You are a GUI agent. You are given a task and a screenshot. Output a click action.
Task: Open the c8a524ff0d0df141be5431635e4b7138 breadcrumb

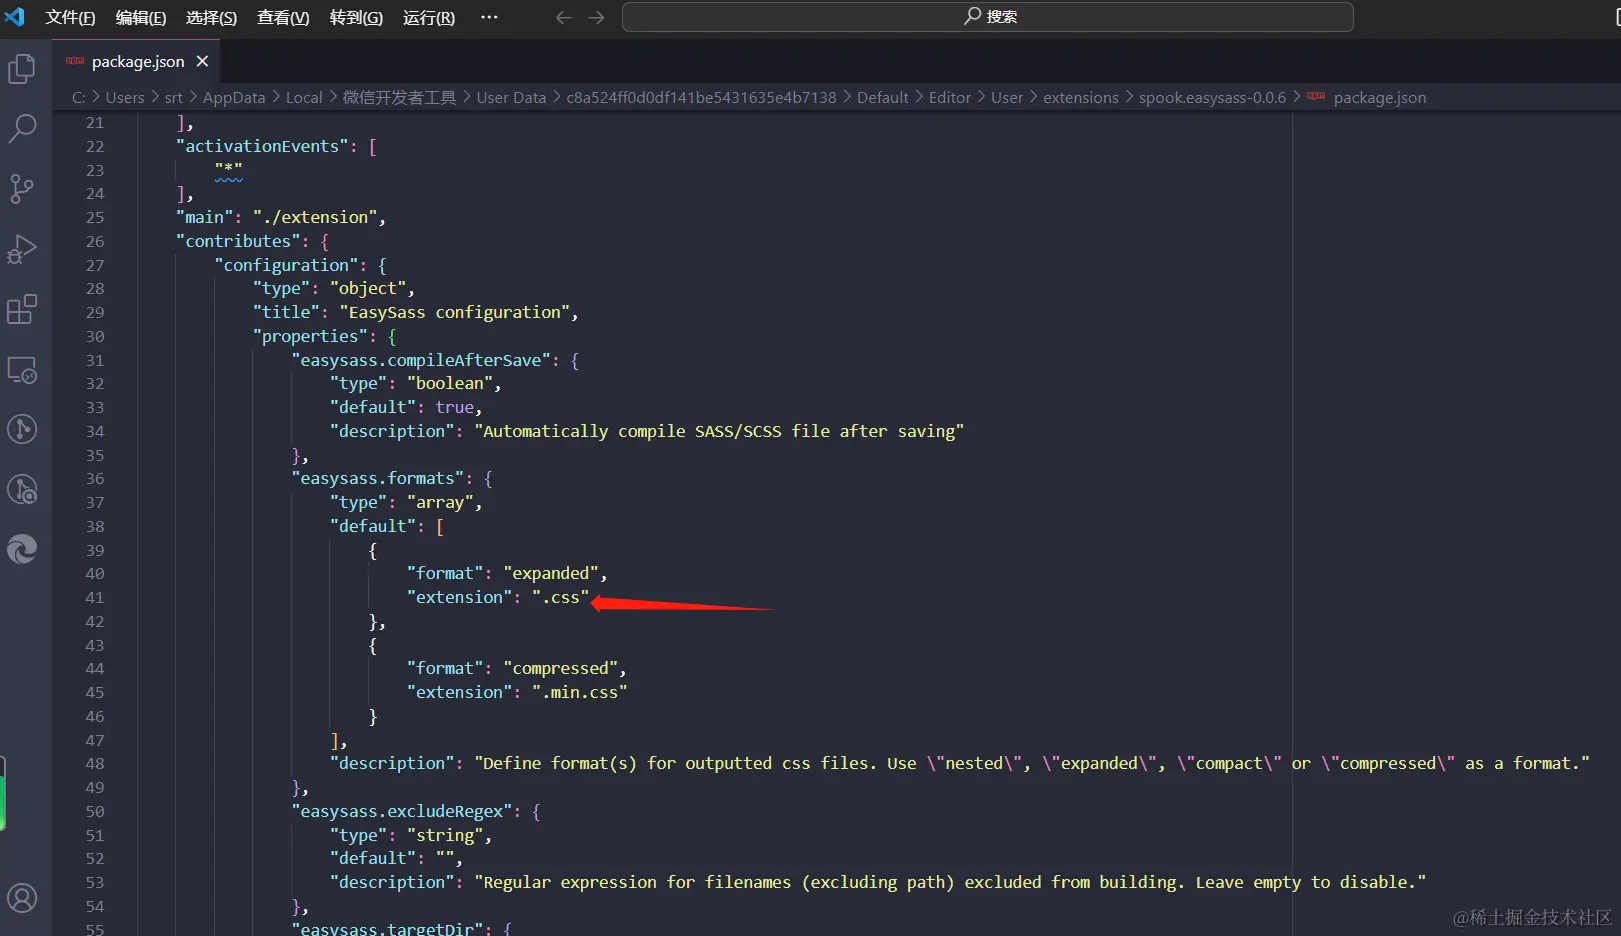click(702, 97)
